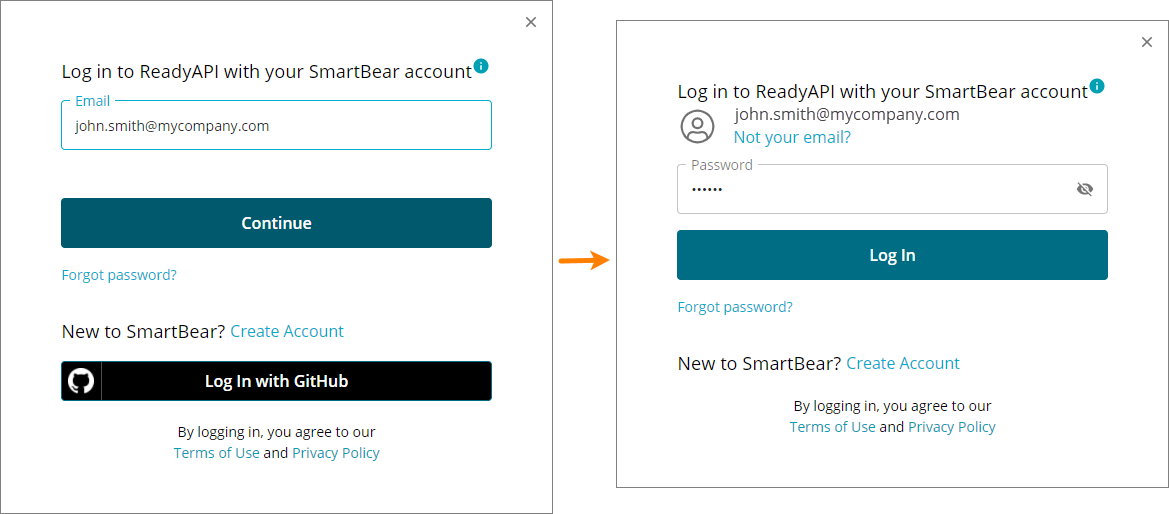Click the Password input field
The height and width of the screenshot is (514, 1169).
tap(870, 189)
